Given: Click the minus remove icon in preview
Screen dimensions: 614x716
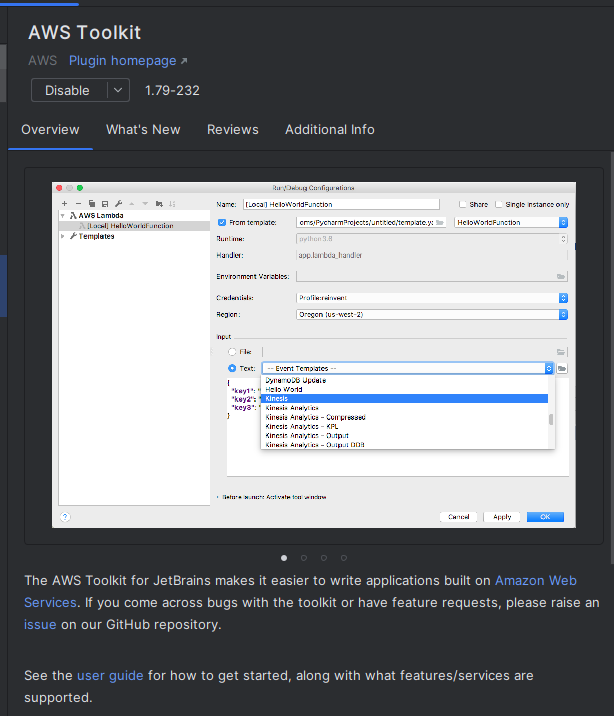Looking at the screenshot, I should [x=79, y=204].
